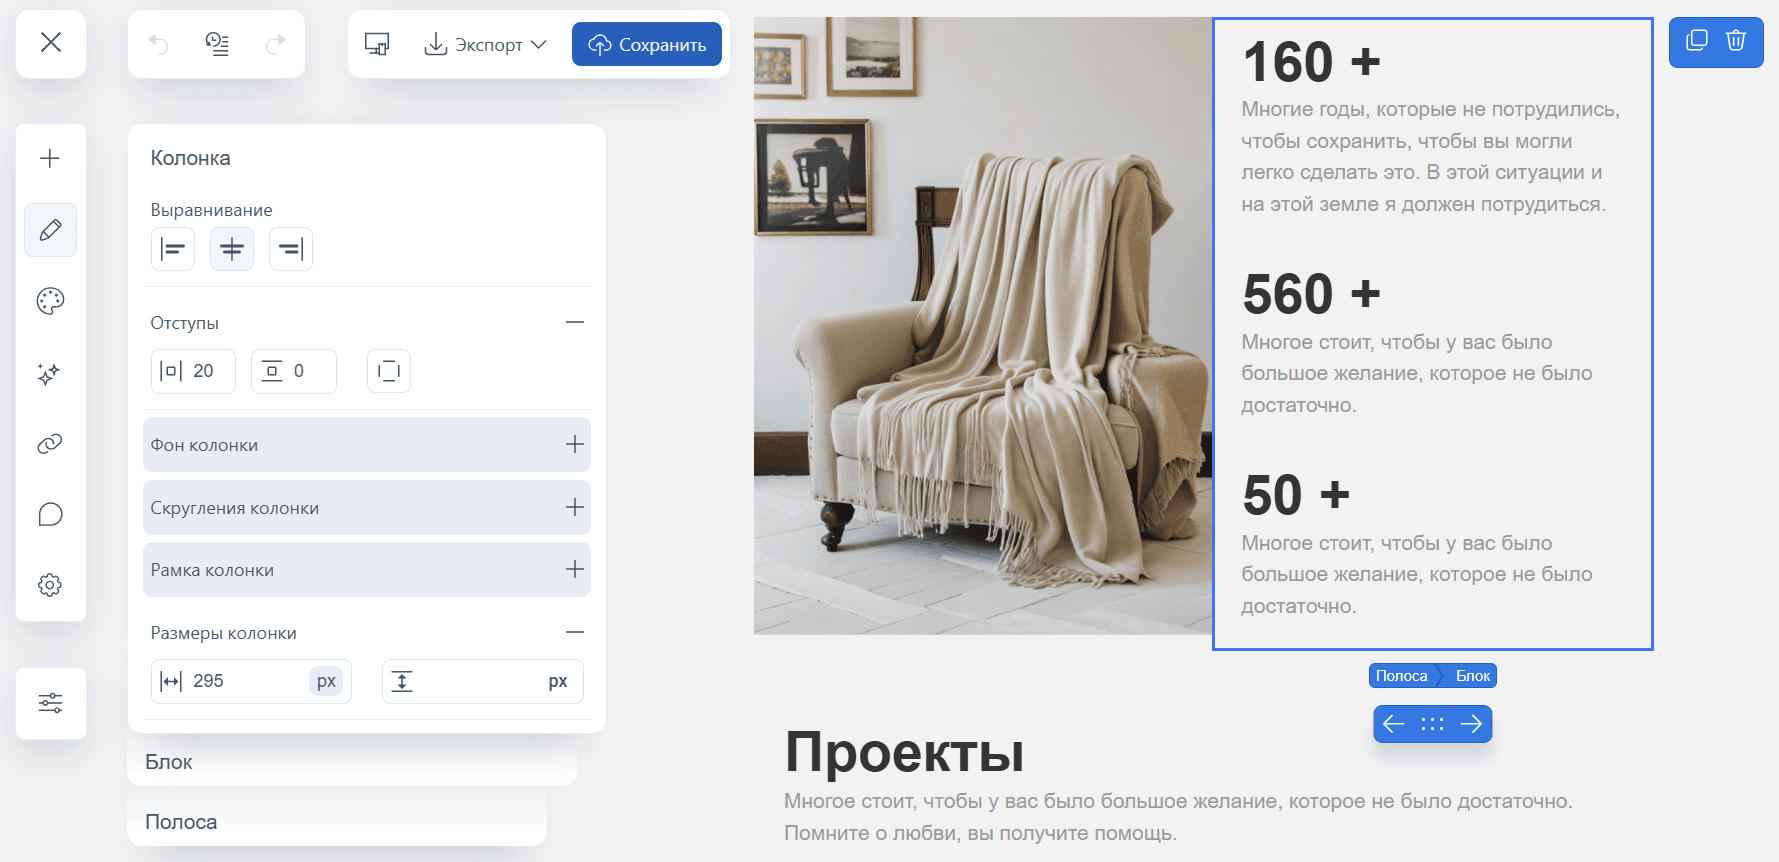Delete the selected column with trash icon
1779x862 pixels.
tap(1736, 41)
